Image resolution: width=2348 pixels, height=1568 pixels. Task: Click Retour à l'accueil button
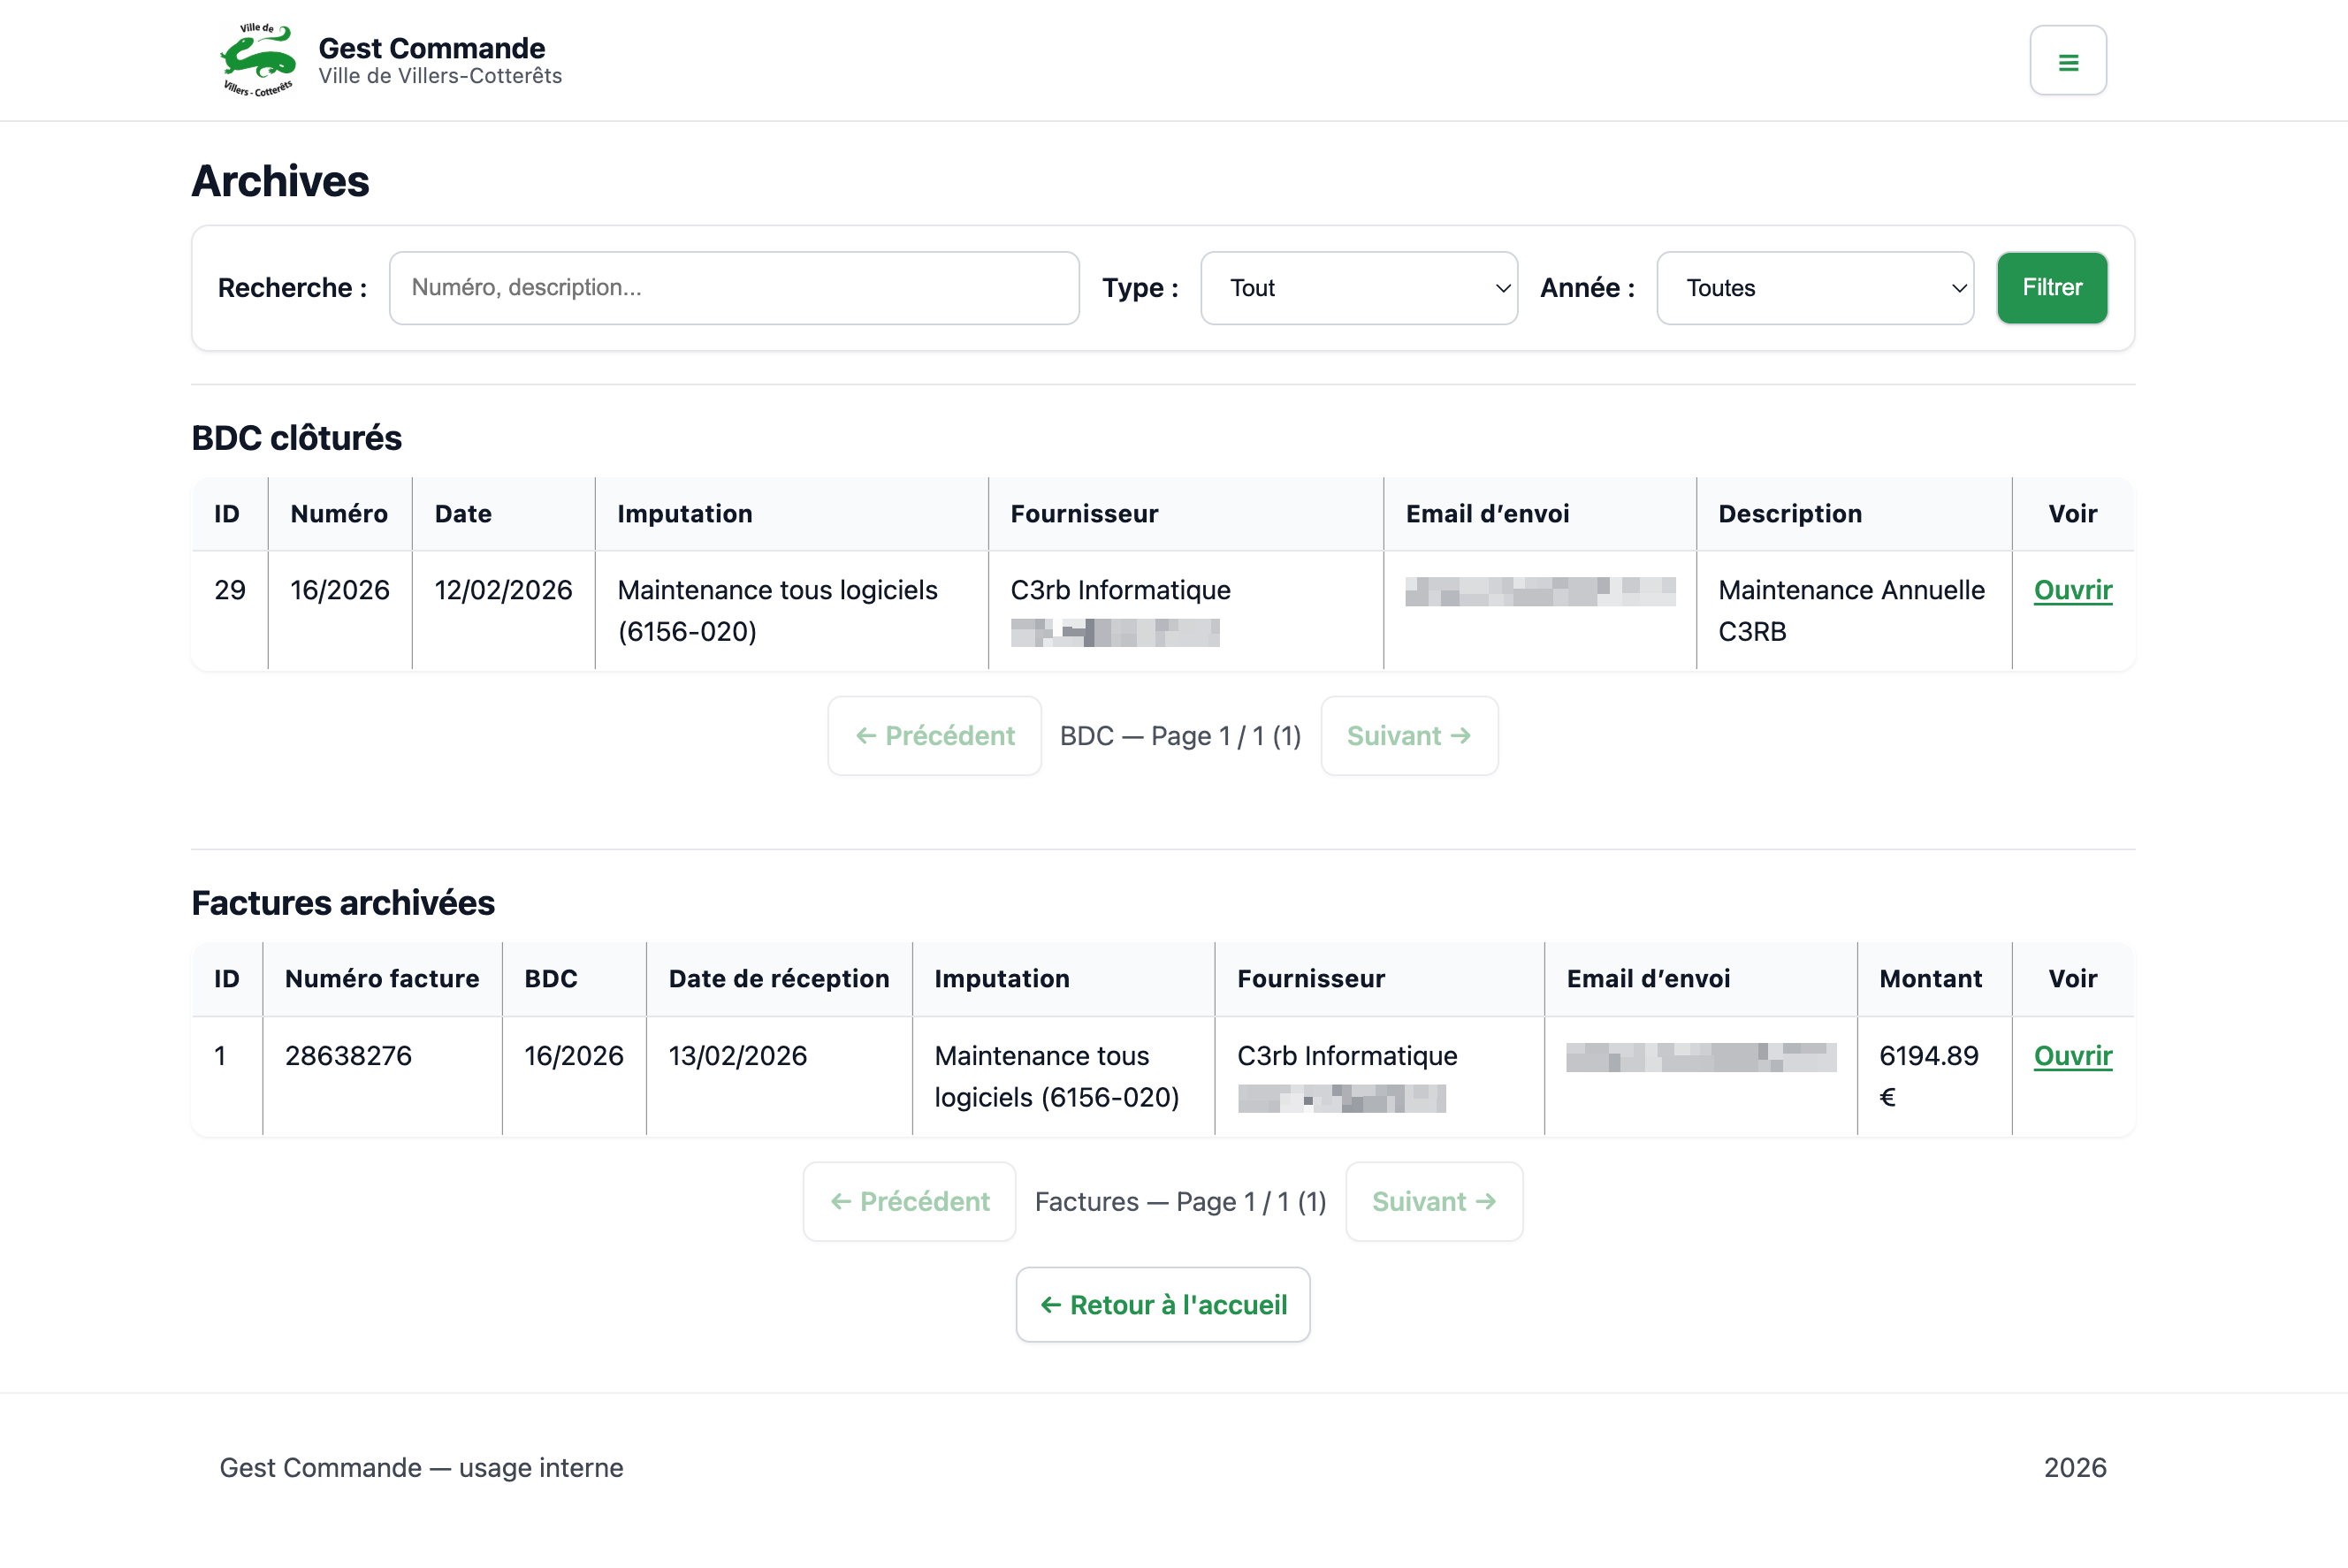[1162, 1305]
